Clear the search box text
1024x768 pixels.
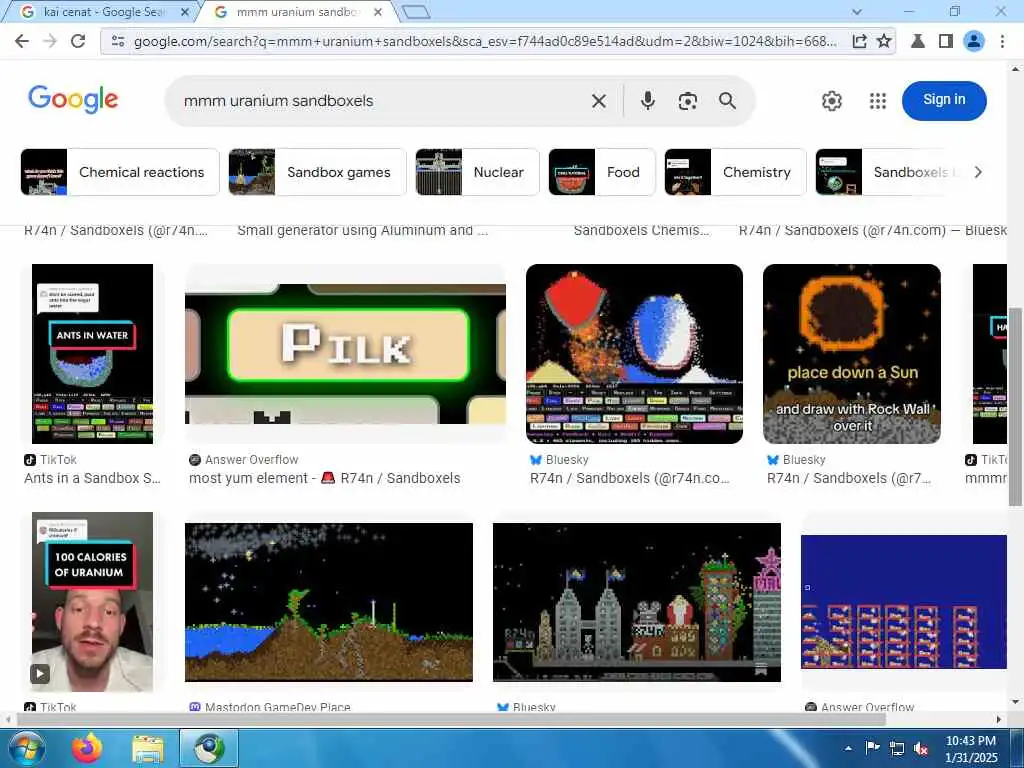pyautogui.click(x=598, y=101)
